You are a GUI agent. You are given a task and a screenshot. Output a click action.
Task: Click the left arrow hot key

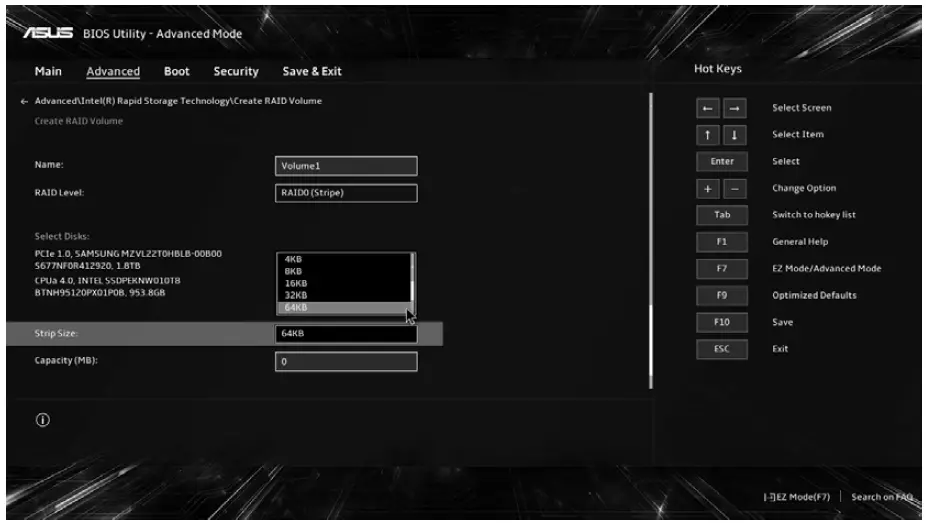(x=707, y=108)
